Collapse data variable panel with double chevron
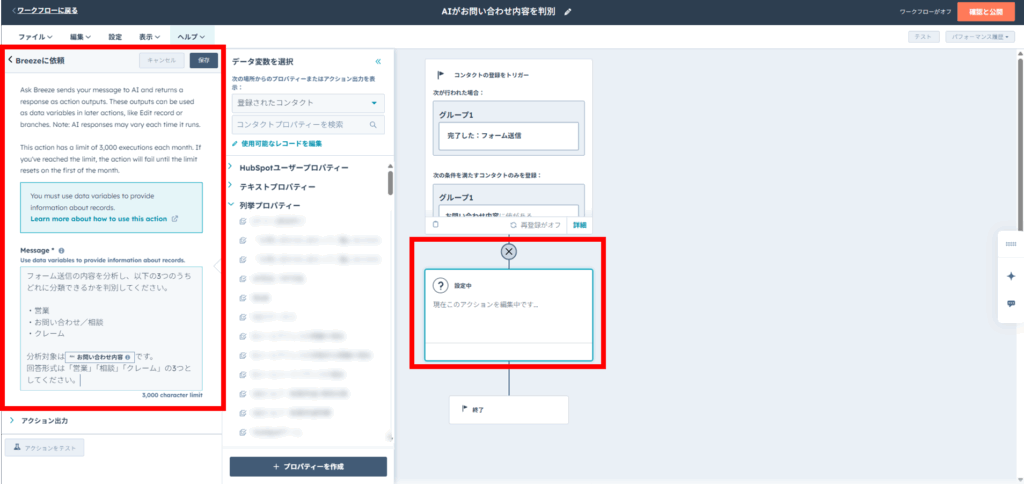 coord(378,61)
